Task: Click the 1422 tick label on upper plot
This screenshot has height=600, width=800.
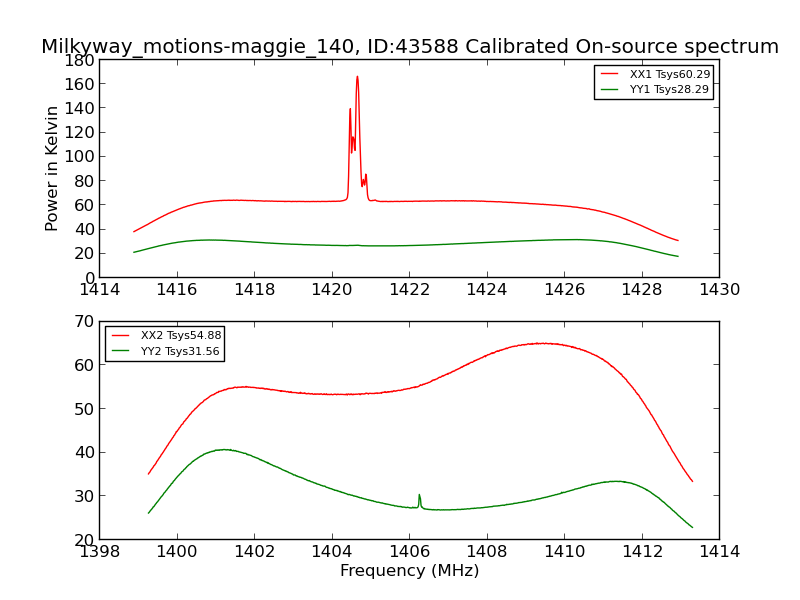Action: [410, 290]
